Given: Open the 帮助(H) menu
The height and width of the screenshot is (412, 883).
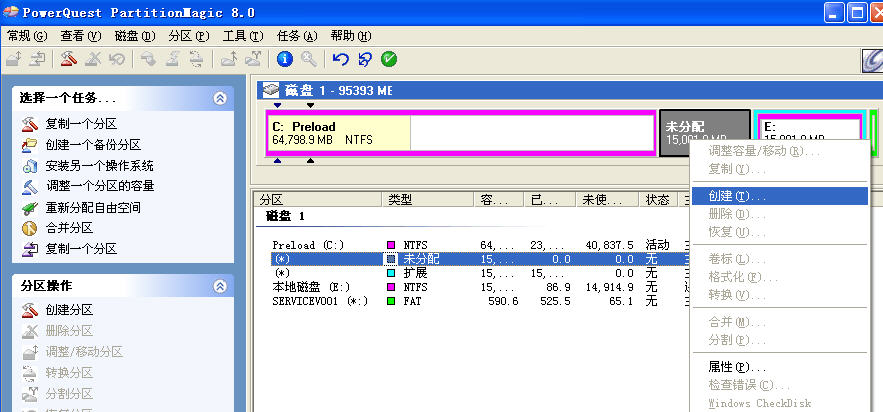Looking at the screenshot, I should coord(351,36).
